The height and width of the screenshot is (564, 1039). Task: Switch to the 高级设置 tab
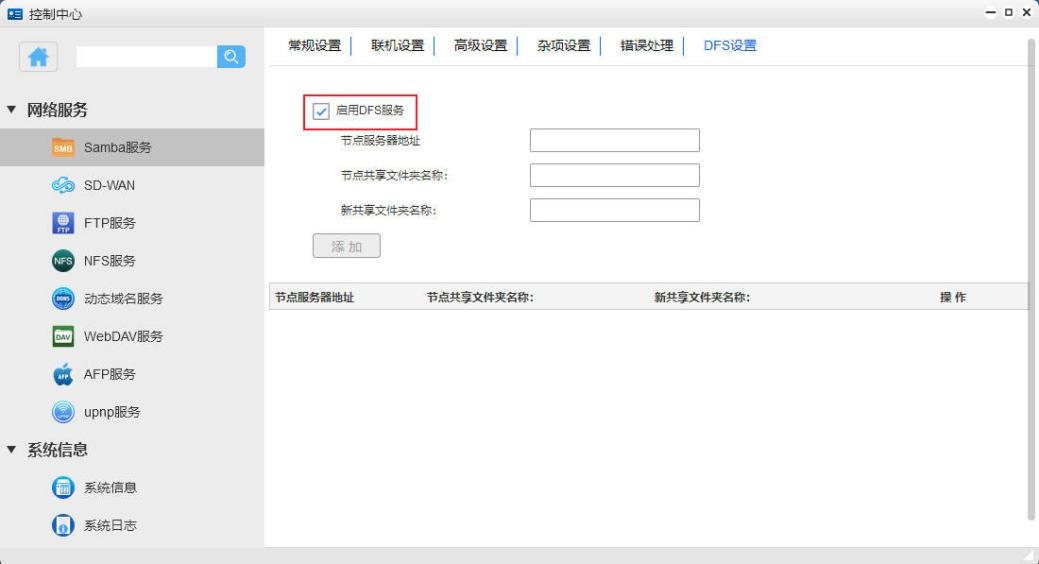480,45
